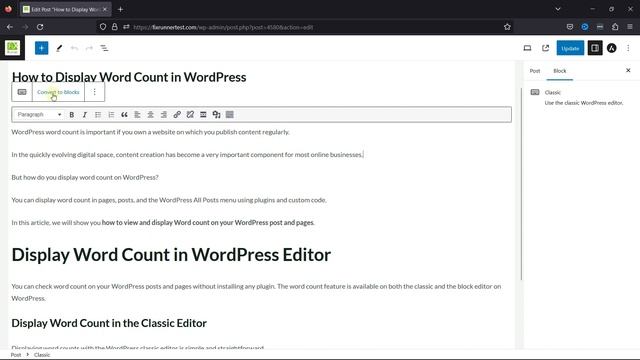640x360 pixels.
Task: Open the Astra settings icon
Action: [x=611, y=48]
